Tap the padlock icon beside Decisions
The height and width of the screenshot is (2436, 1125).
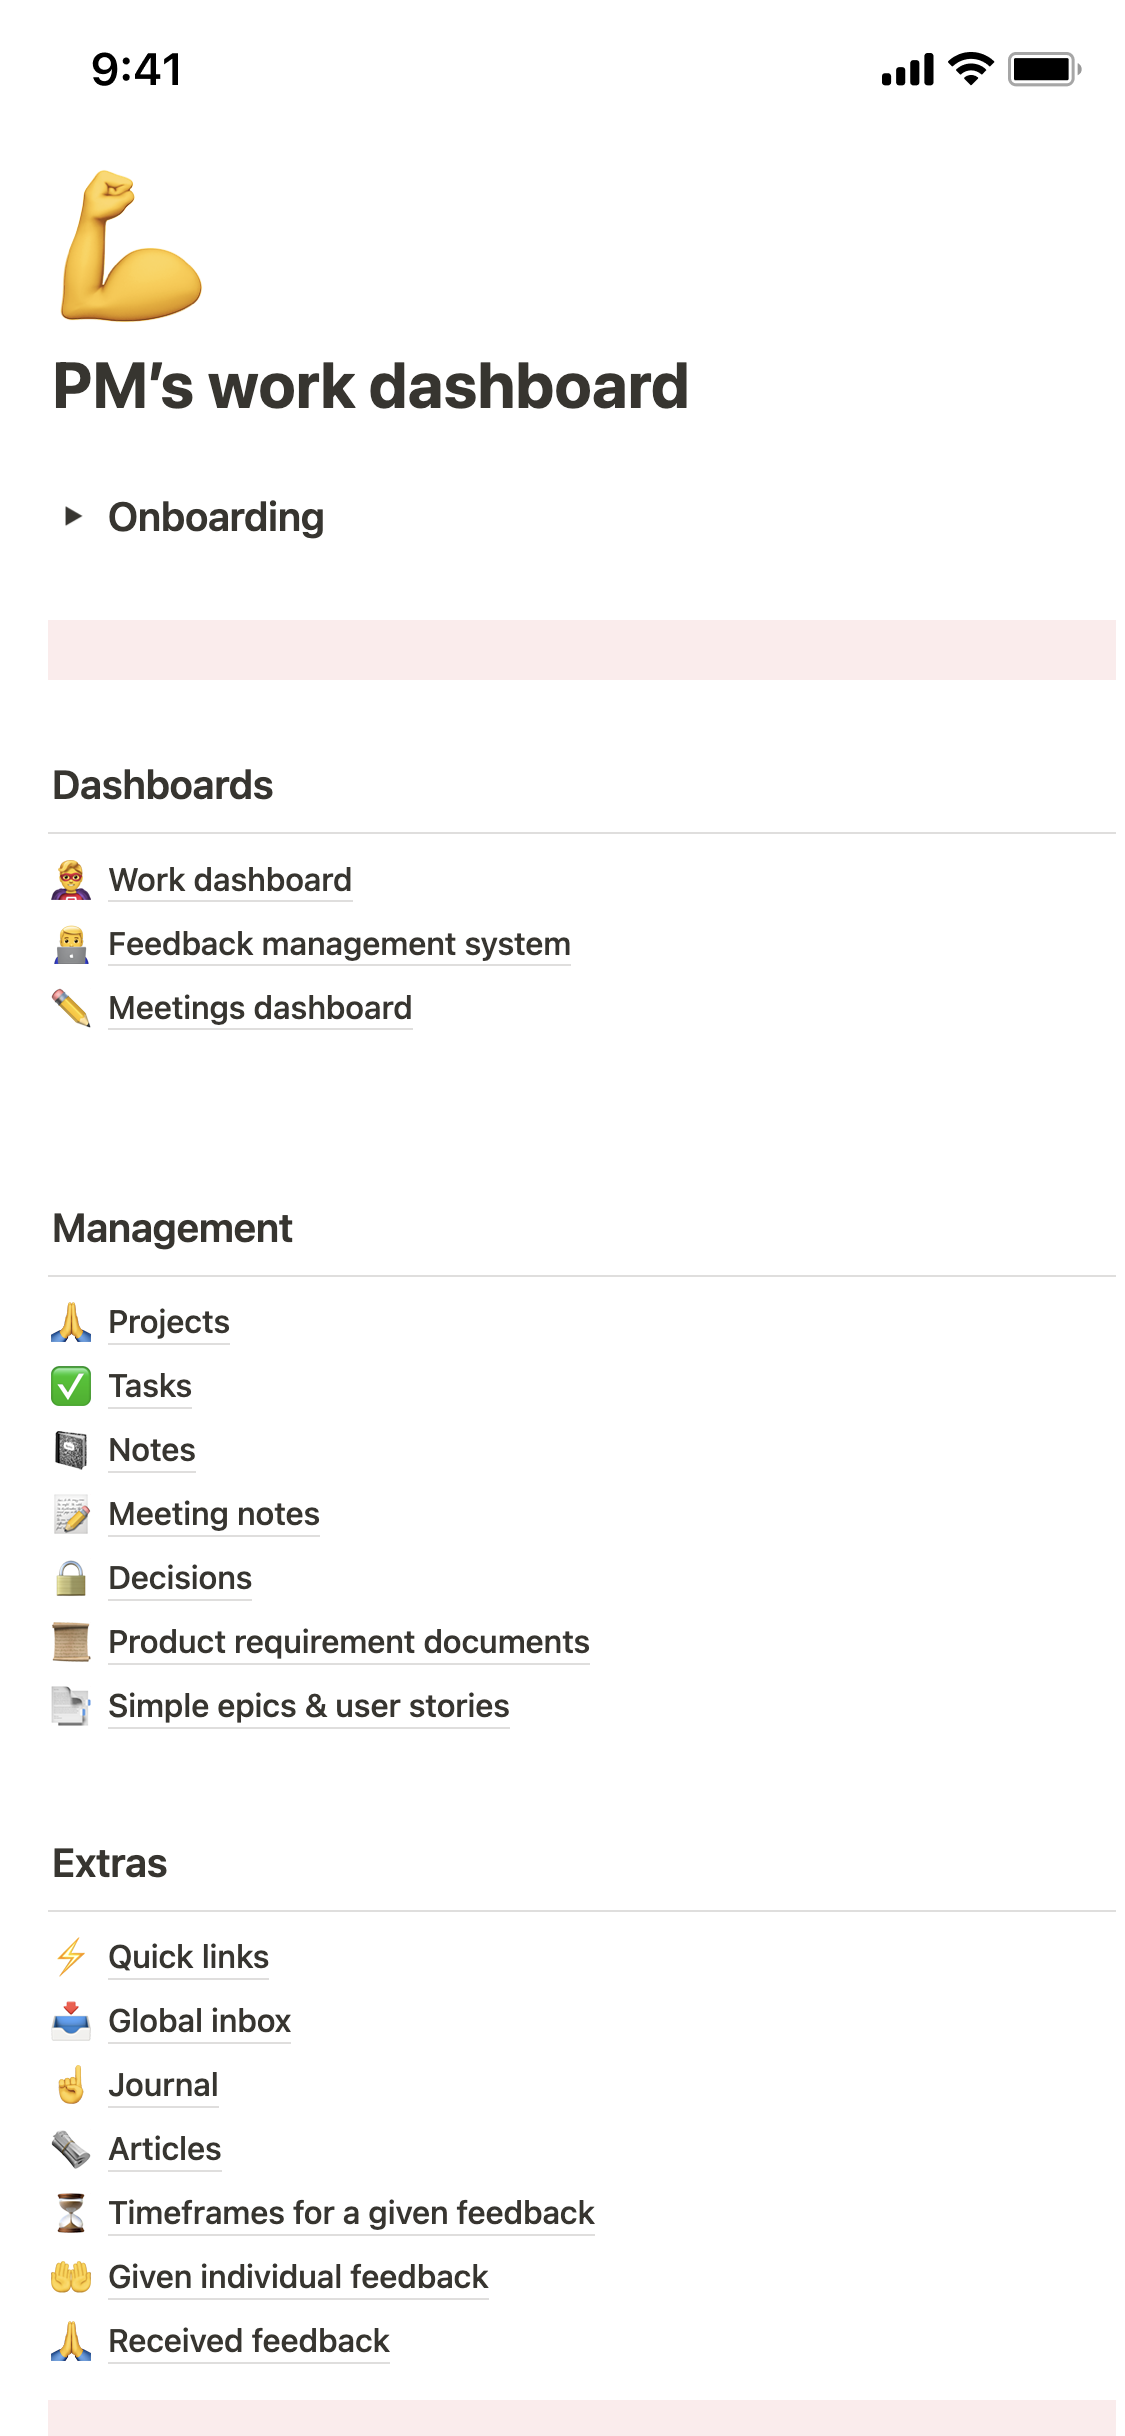(x=71, y=1578)
